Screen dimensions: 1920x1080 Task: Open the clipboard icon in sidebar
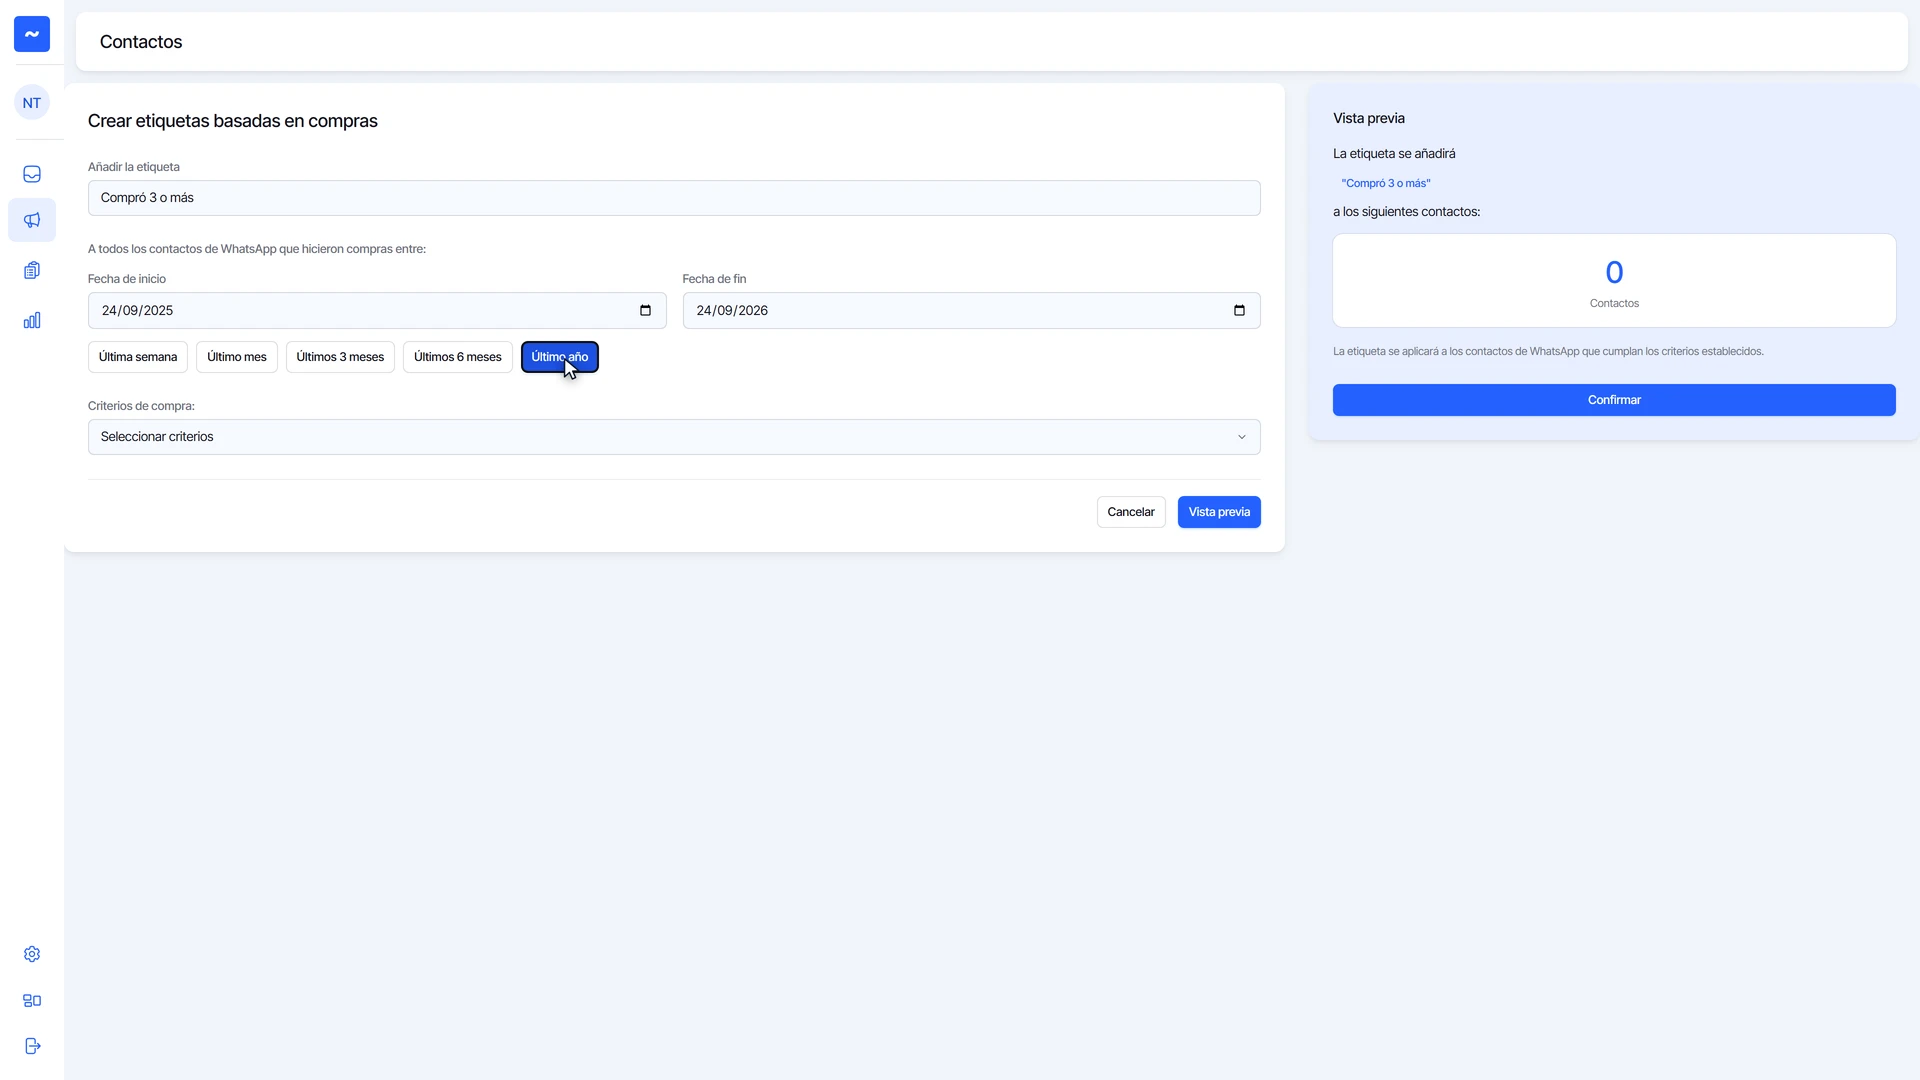point(32,270)
